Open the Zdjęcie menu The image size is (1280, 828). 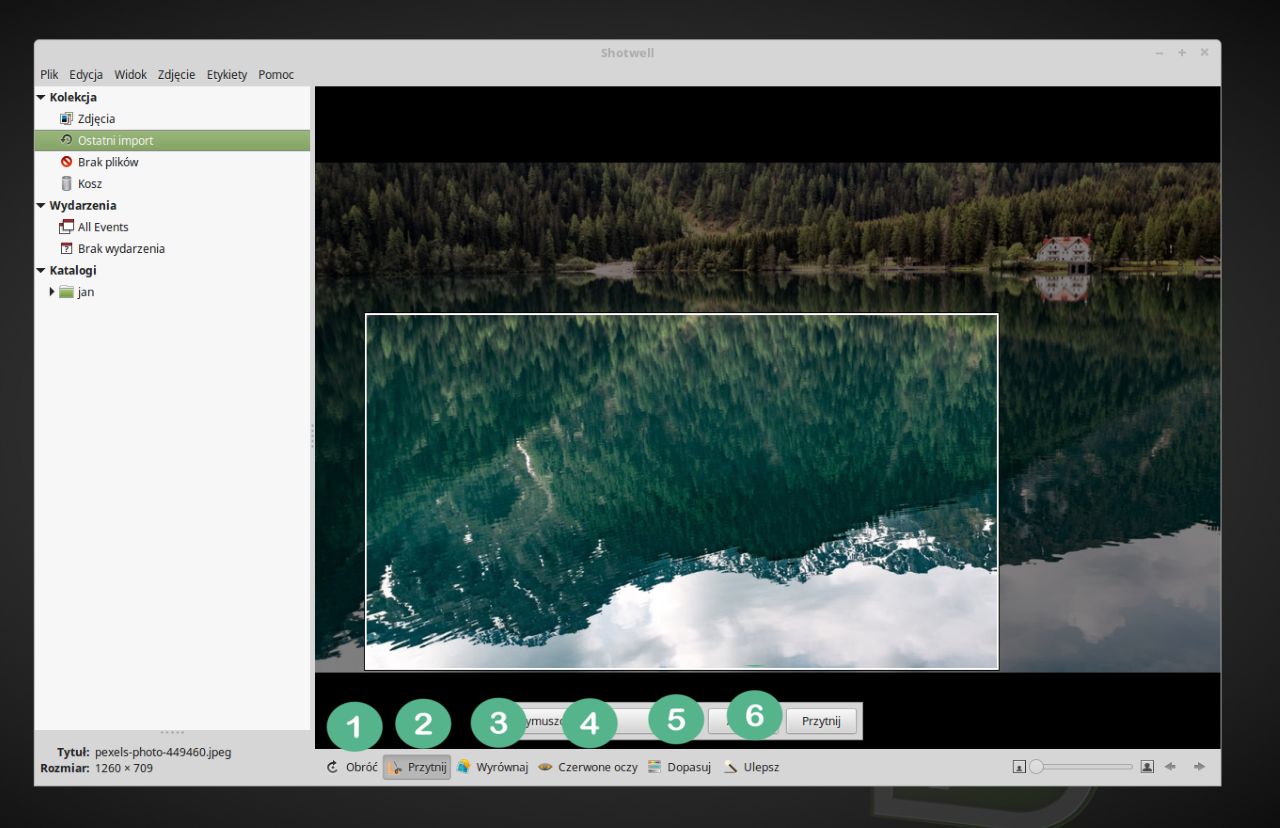pyautogui.click(x=177, y=75)
